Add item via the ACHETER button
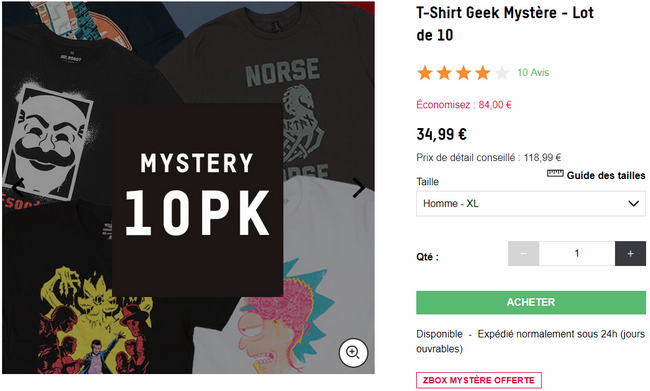The height and width of the screenshot is (391, 650). [531, 302]
